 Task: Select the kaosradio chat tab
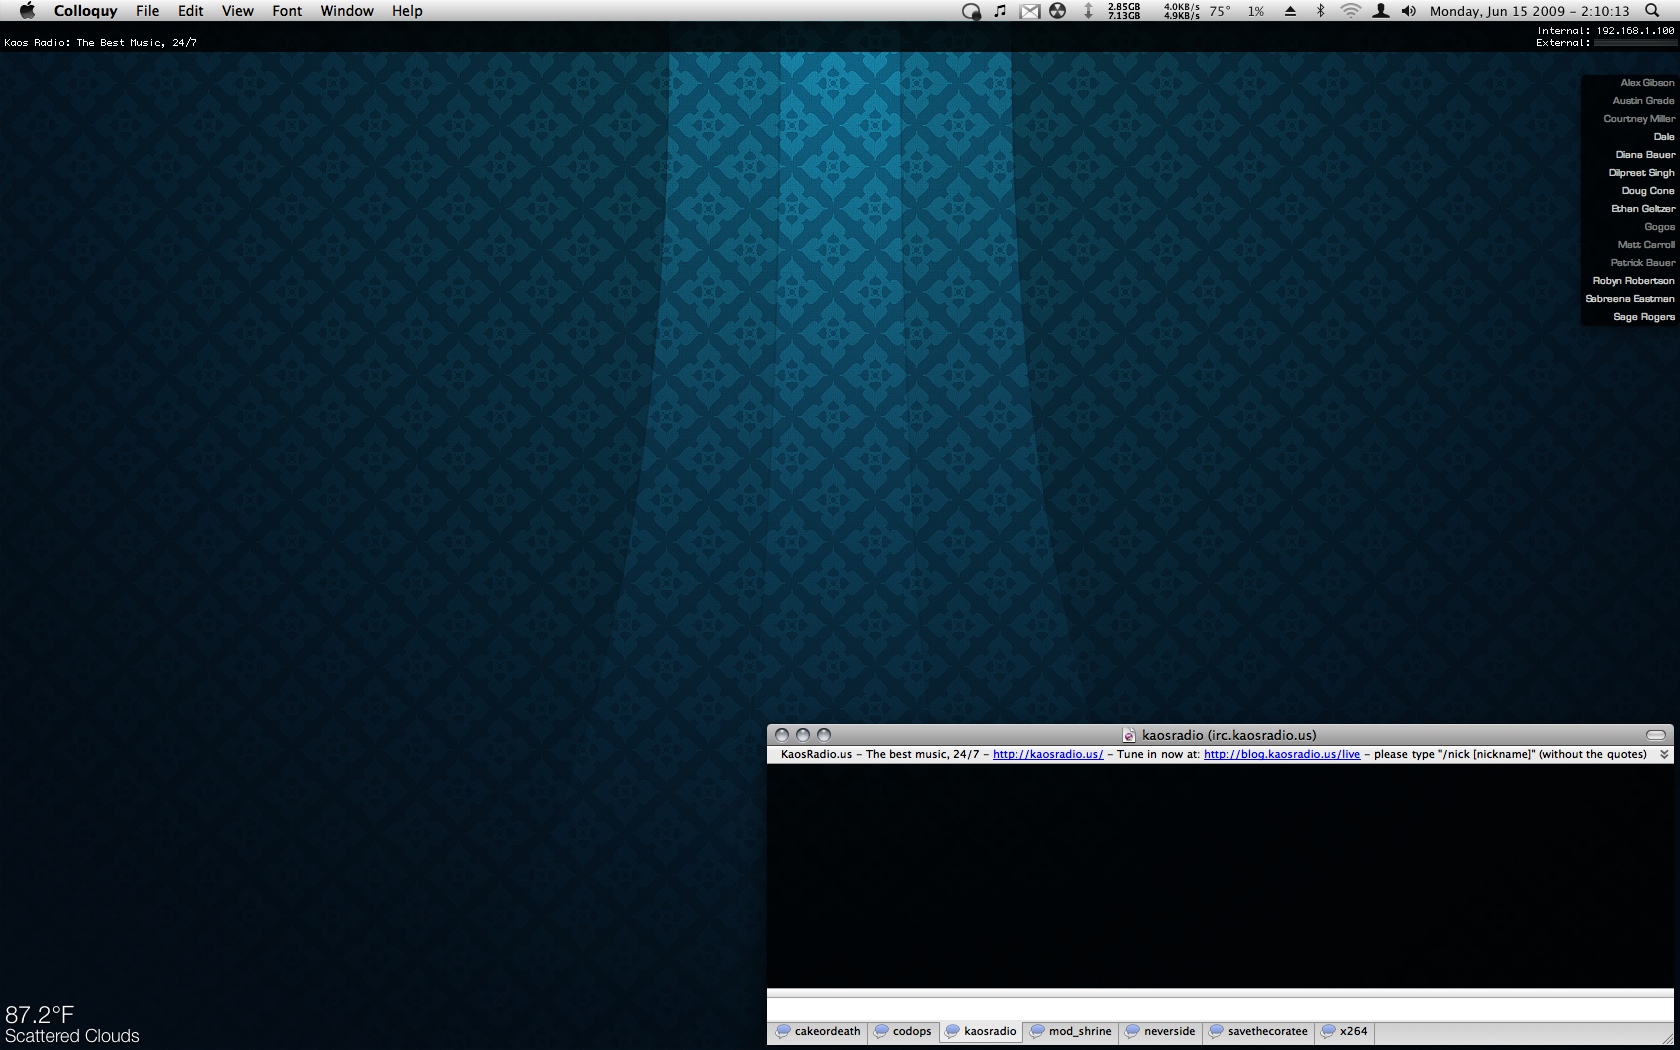coord(981,1031)
